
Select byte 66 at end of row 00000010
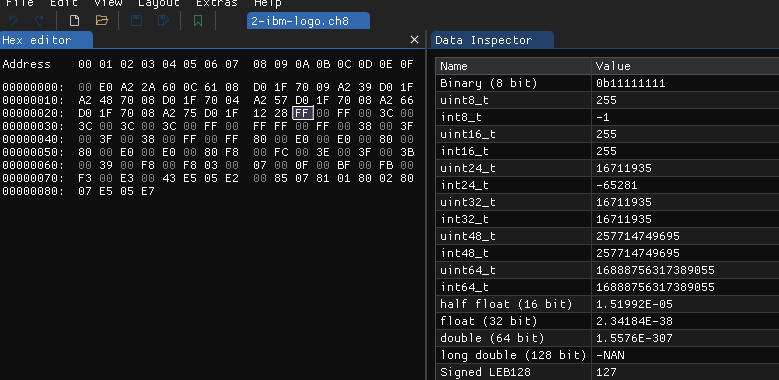[406, 100]
